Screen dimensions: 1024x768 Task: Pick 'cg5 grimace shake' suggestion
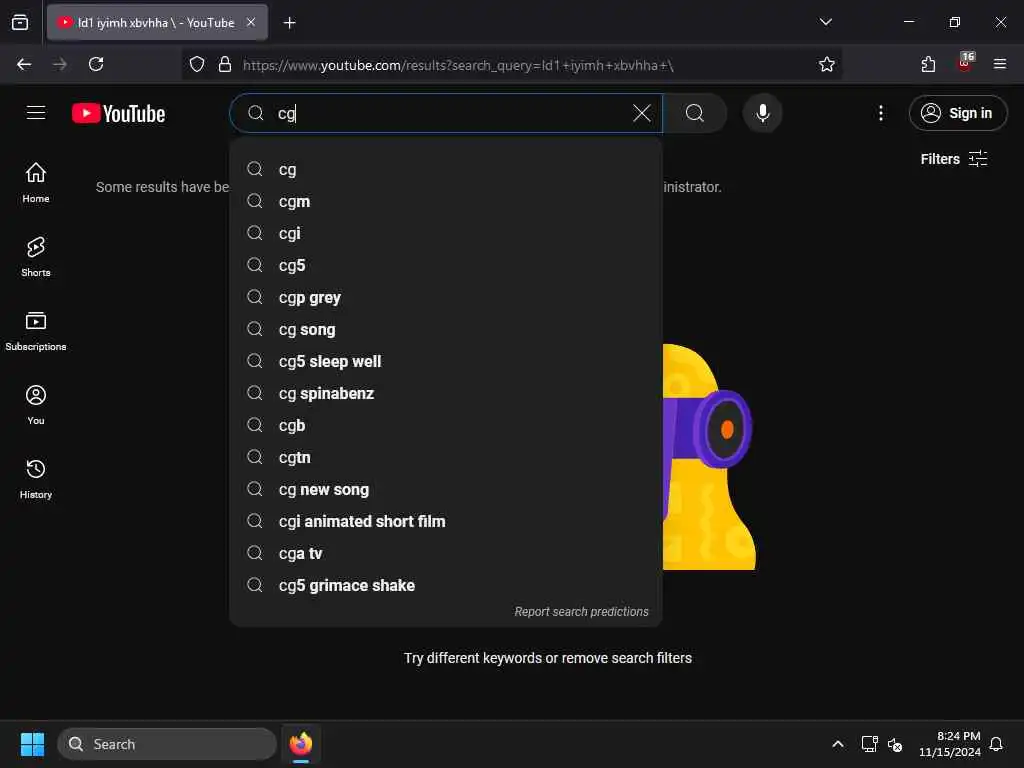(446, 585)
